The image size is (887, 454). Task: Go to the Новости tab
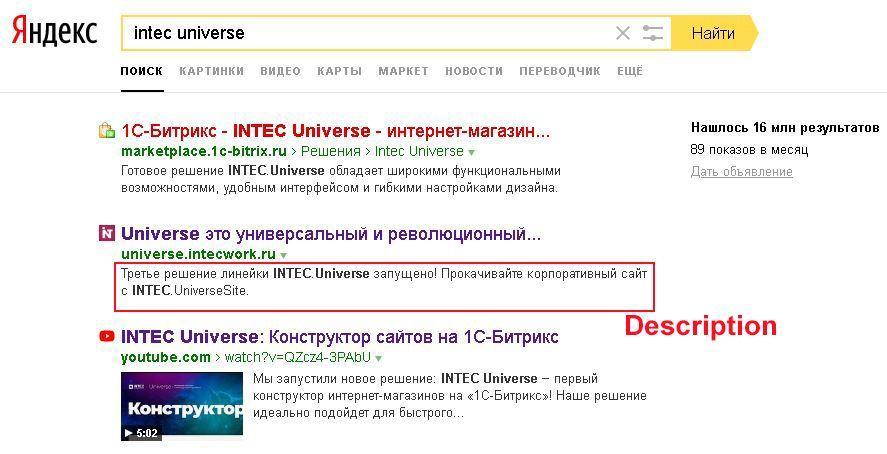point(474,71)
